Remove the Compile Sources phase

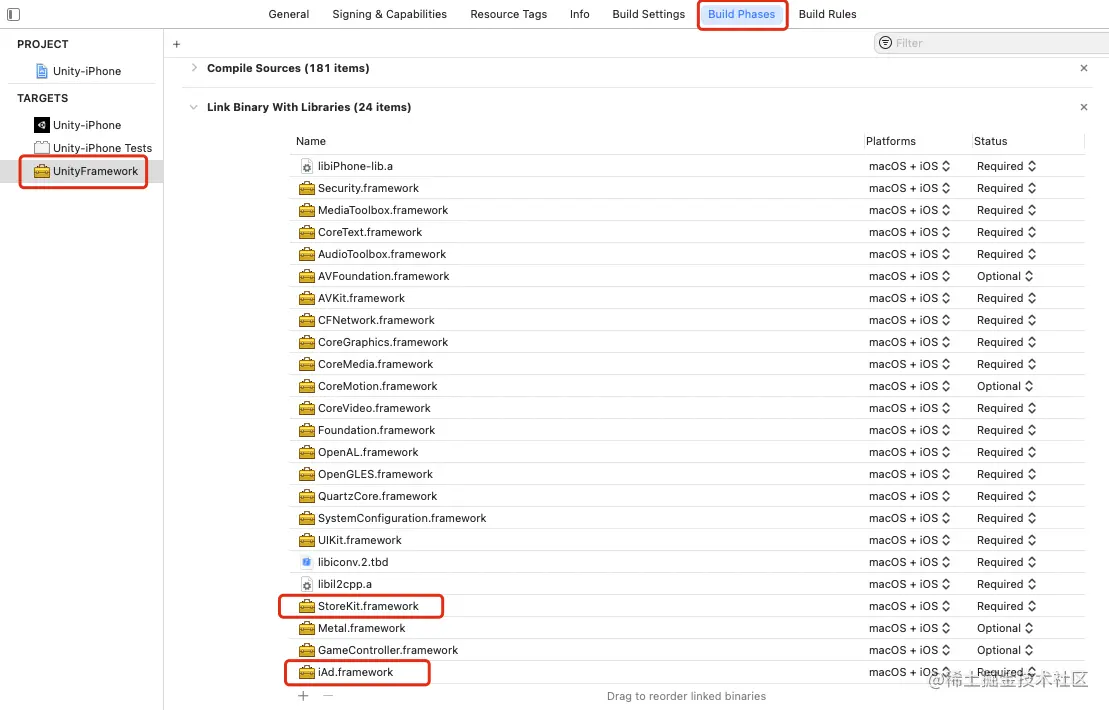(1084, 68)
